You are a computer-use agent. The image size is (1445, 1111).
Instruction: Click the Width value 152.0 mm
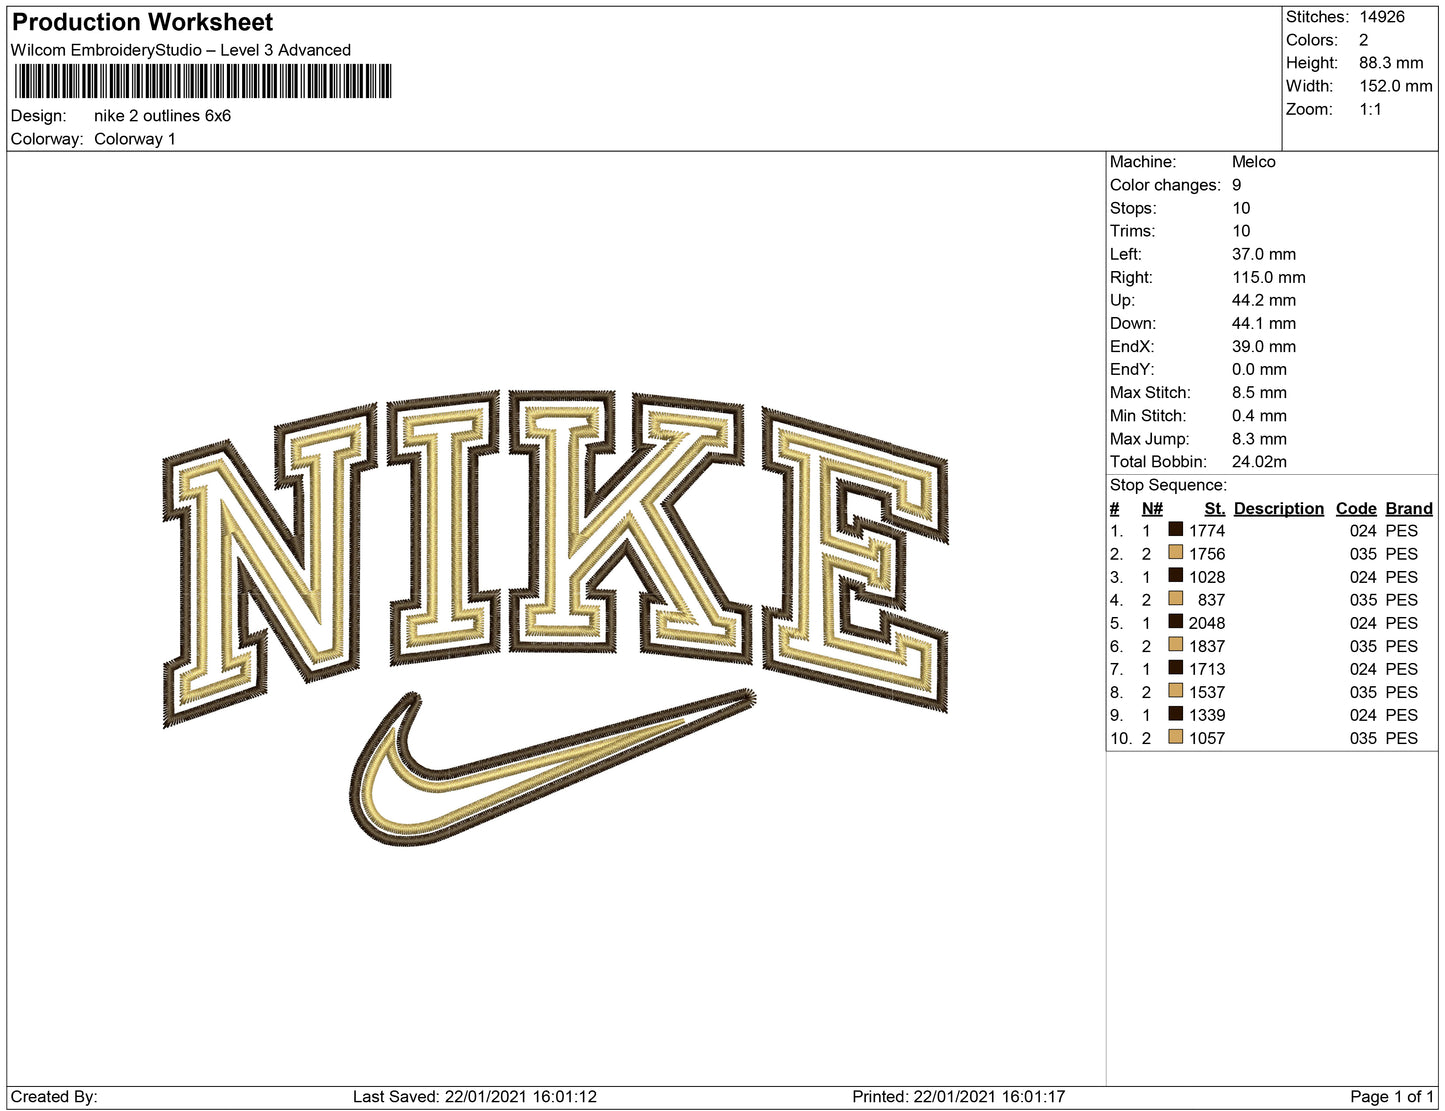(1396, 86)
